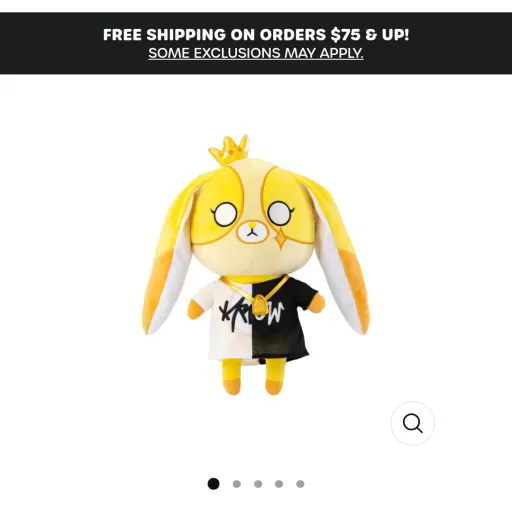Click the gold crown on the plush
The height and width of the screenshot is (512, 512).
229,150
